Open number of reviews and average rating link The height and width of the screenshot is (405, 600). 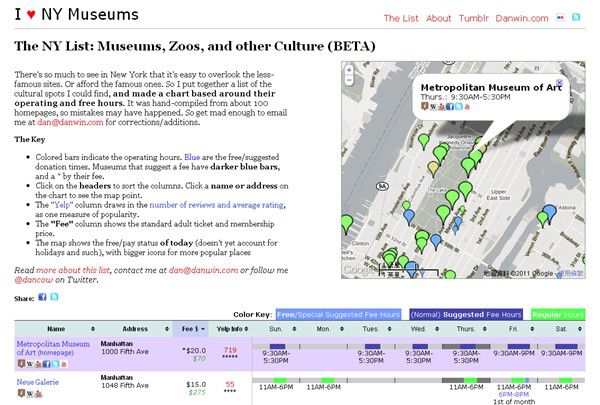[x=217, y=205]
